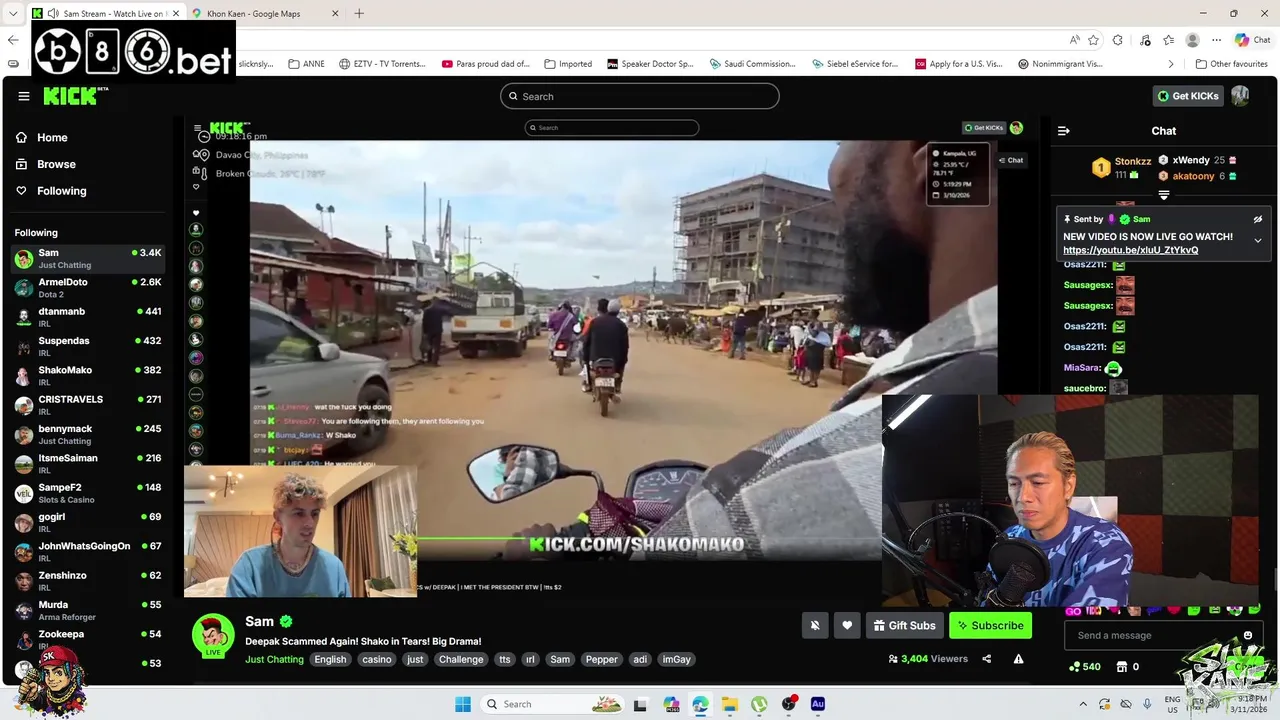
Task: Add this page to favourites star
Action: point(1093,40)
